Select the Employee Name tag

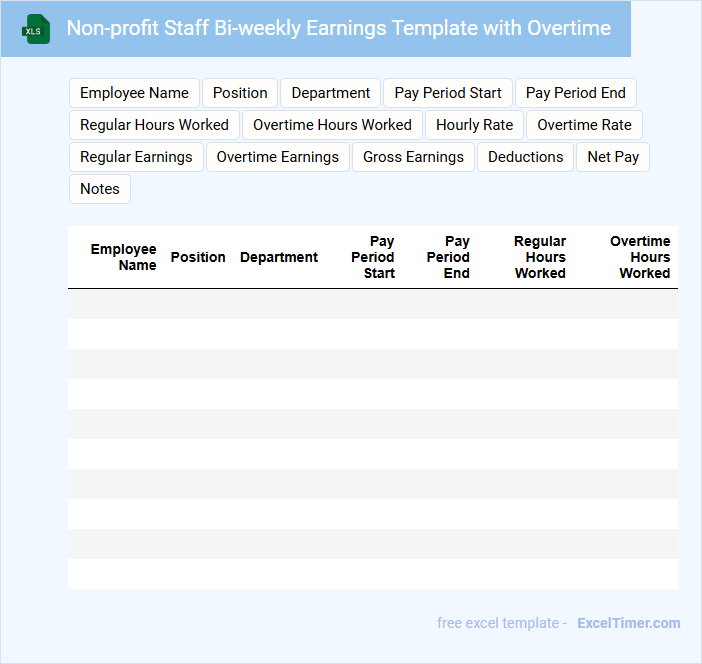pos(134,93)
